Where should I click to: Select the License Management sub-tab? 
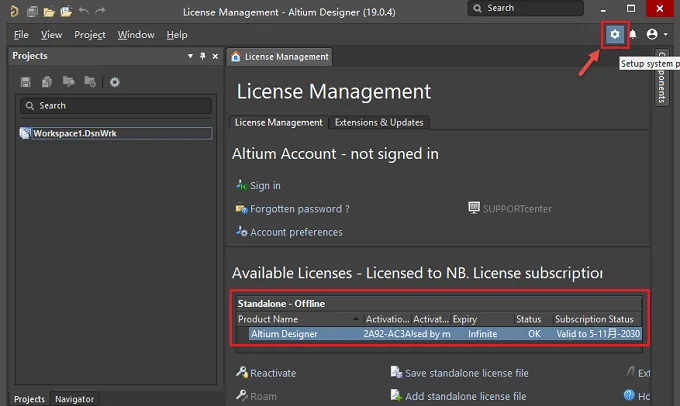pos(278,123)
